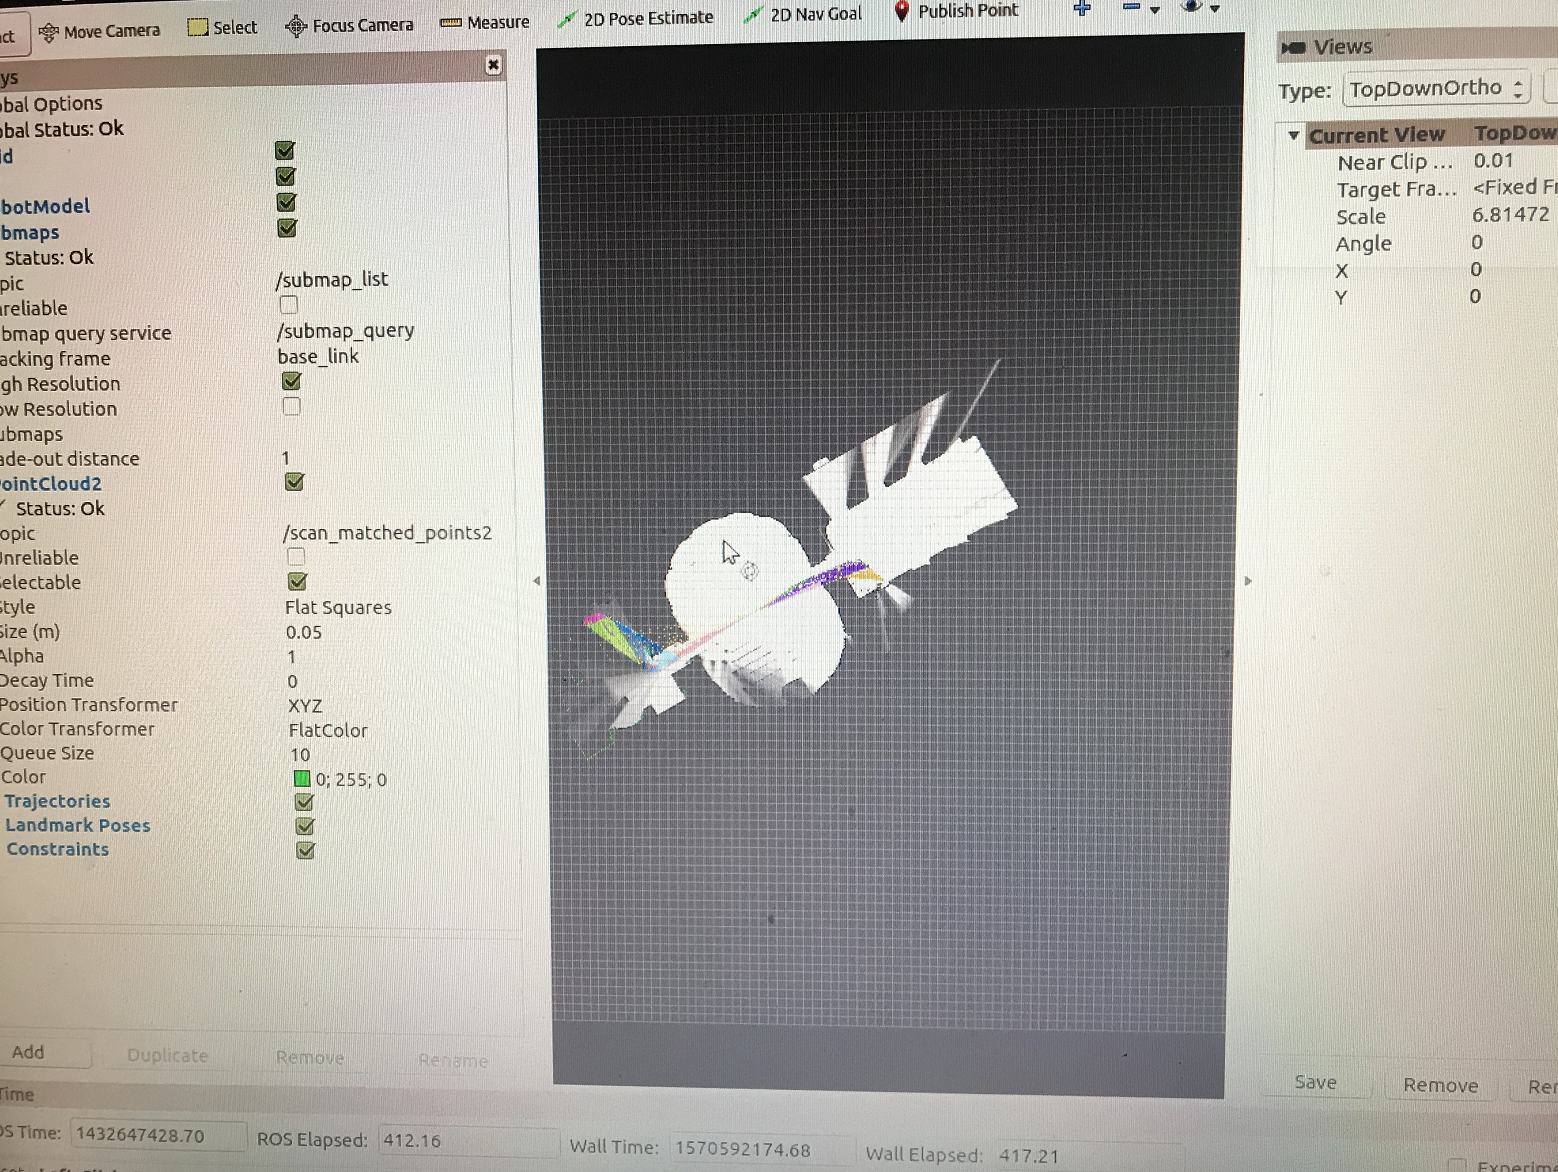Enable the Low Resolution checkbox
Viewport: 1558px width, 1172px height.
[x=291, y=406]
